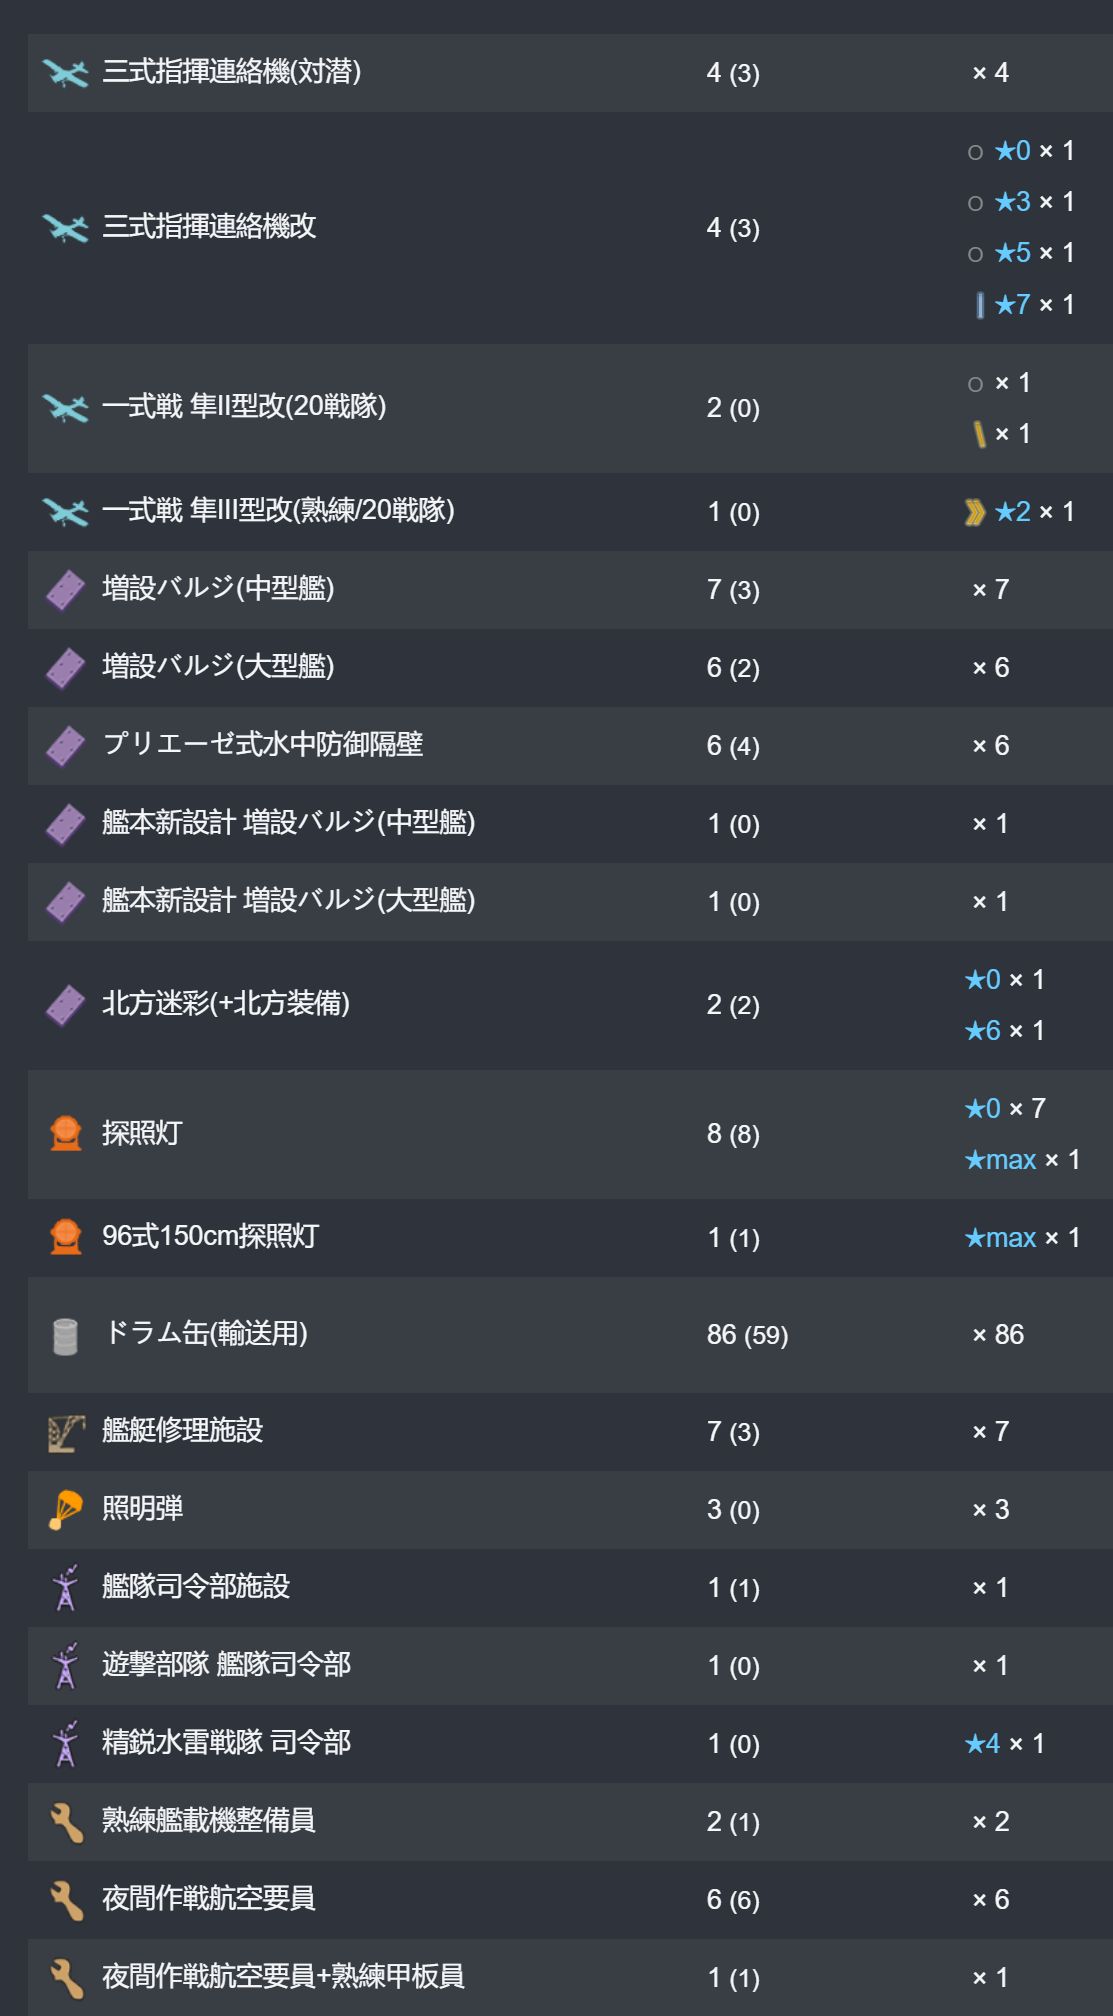
Task: Click the flare parachute icon beside 照明弾
Action: click(66, 1510)
